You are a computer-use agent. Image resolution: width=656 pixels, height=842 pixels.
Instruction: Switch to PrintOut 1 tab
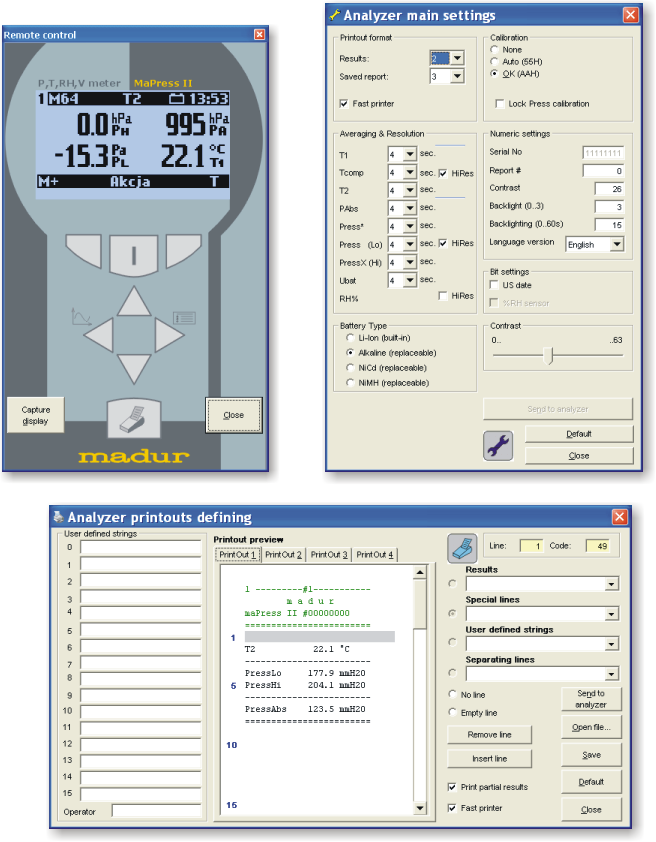coord(238,555)
